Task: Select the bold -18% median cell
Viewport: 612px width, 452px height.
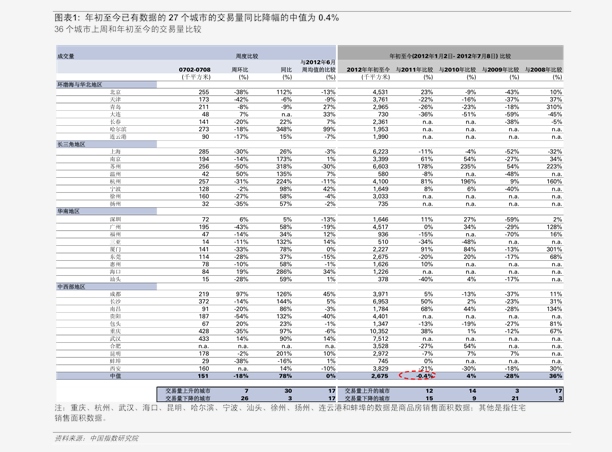Action: coord(241,376)
